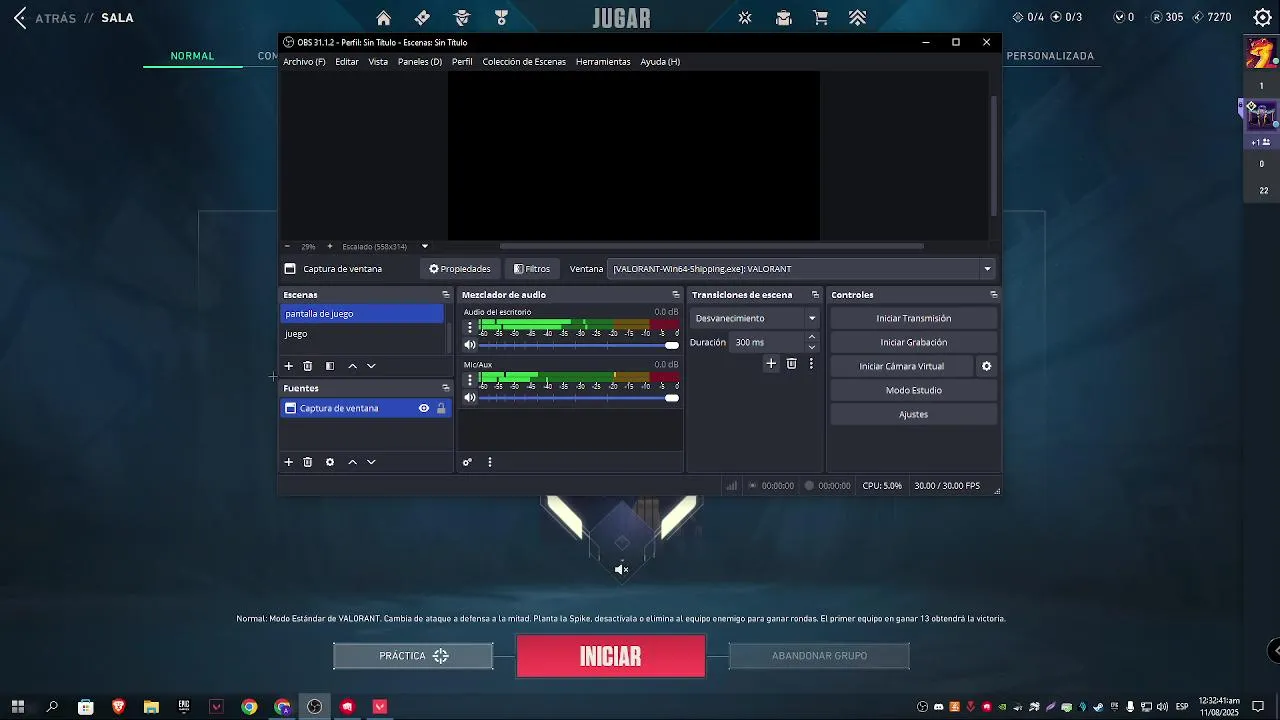Click PRÁCTICA button in Valorant
The width and height of the screenshot is (1280, 720).
coord(413,656)
